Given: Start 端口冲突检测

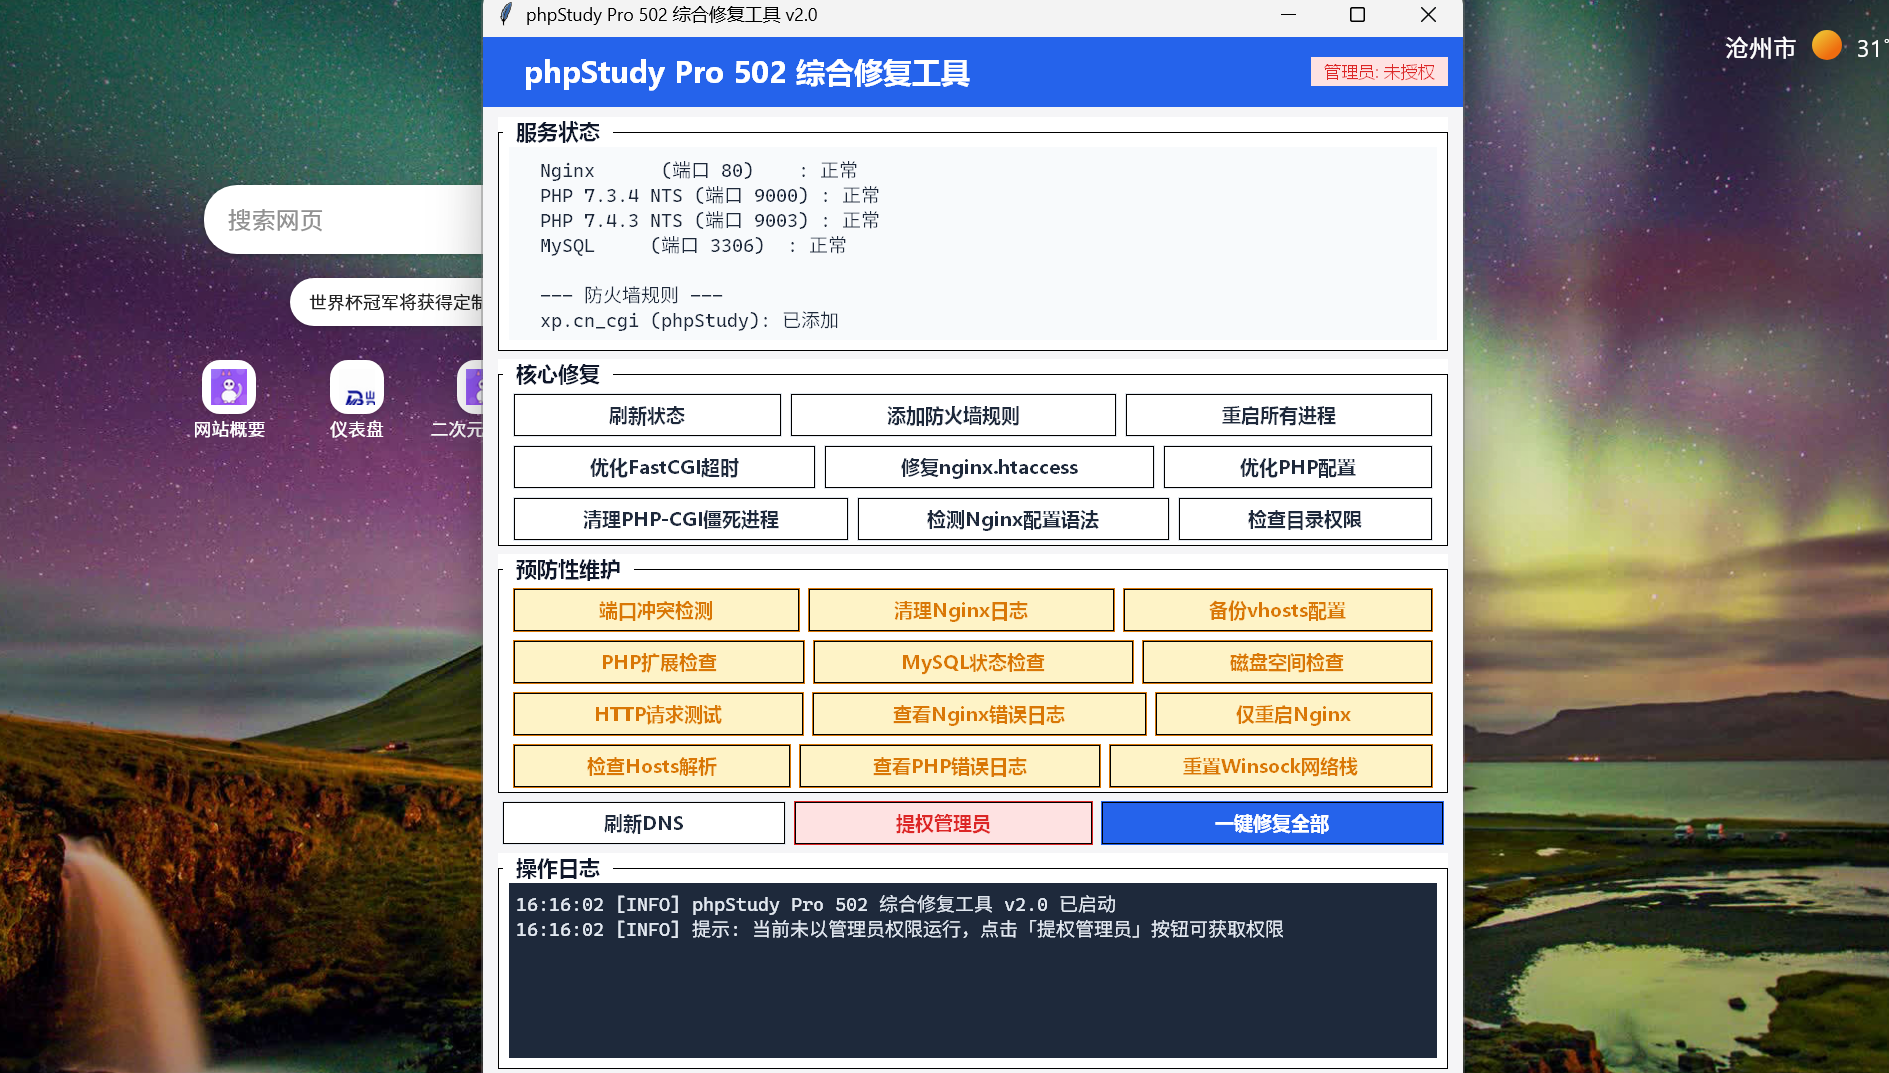Looking at the screenshot, I should (656, 610).
